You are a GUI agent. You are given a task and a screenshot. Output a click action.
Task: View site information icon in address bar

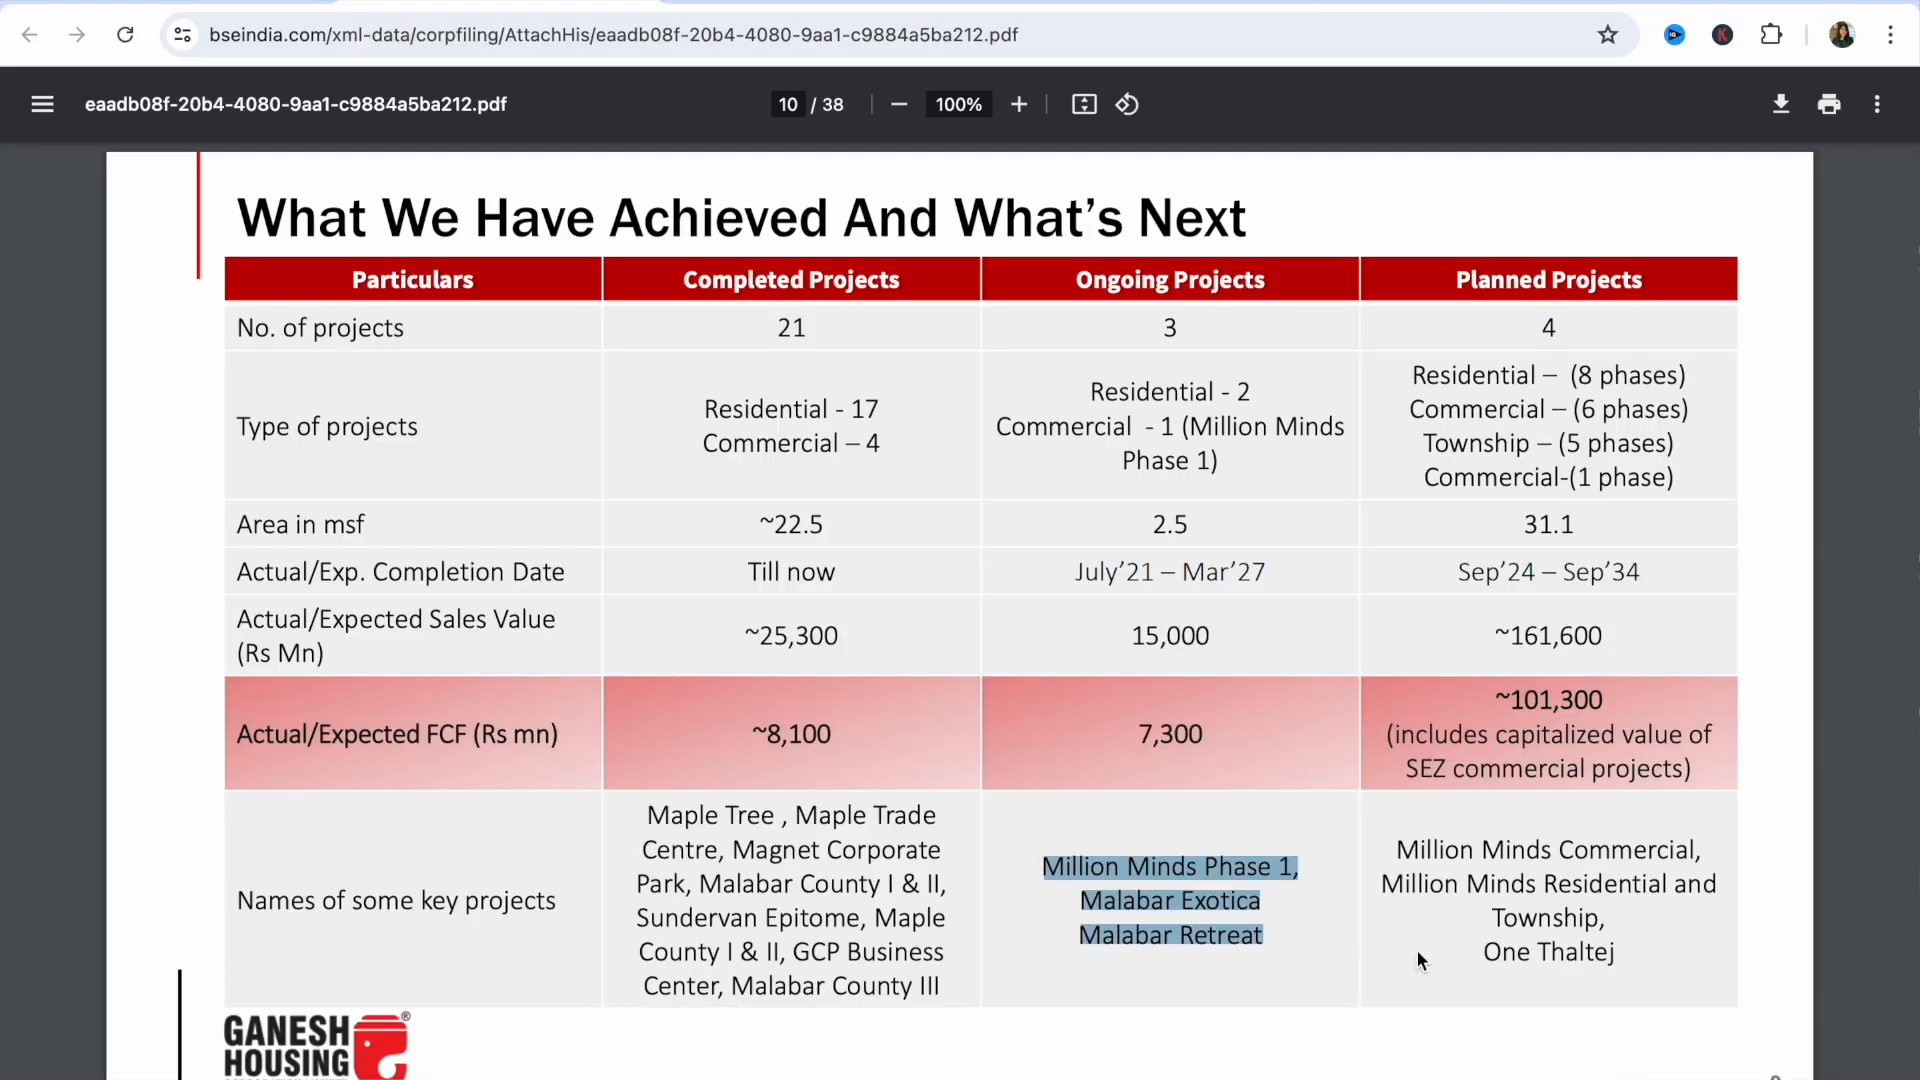tap(182, 35)
